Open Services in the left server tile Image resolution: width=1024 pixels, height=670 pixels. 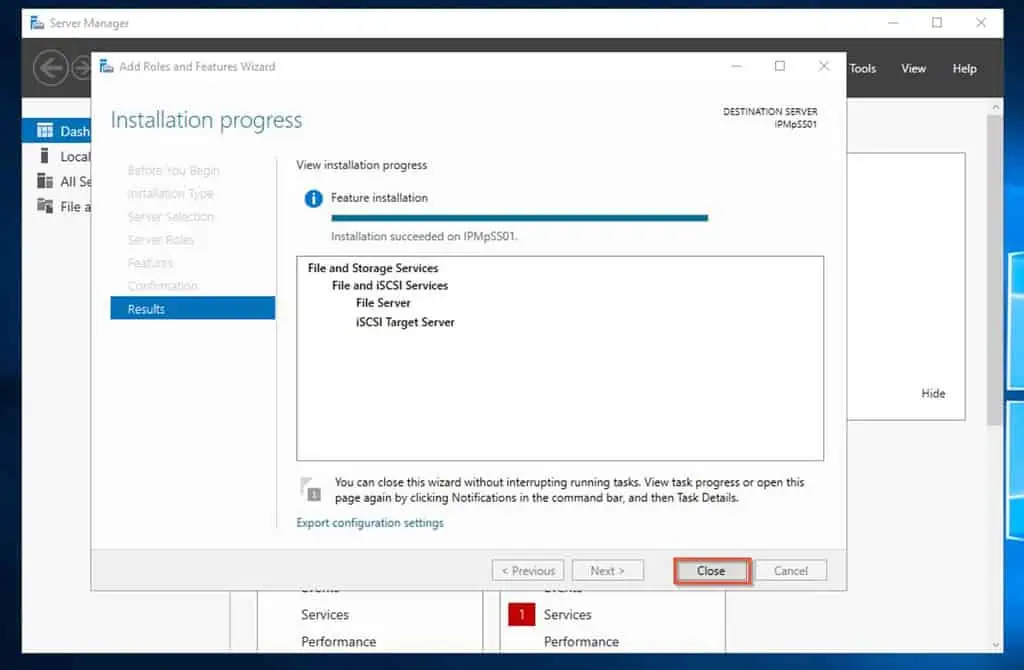tap(325, 615)
